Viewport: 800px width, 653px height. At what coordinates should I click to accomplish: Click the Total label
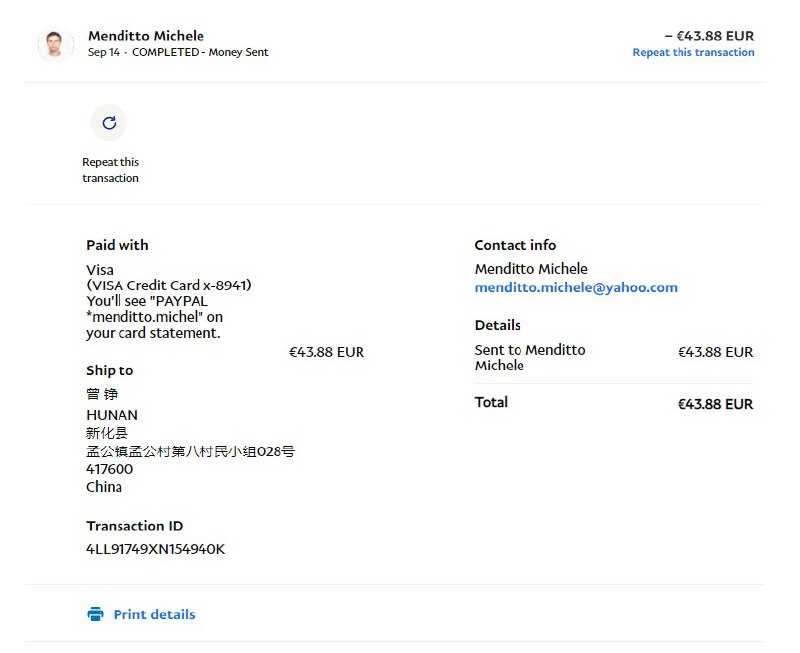491,402
